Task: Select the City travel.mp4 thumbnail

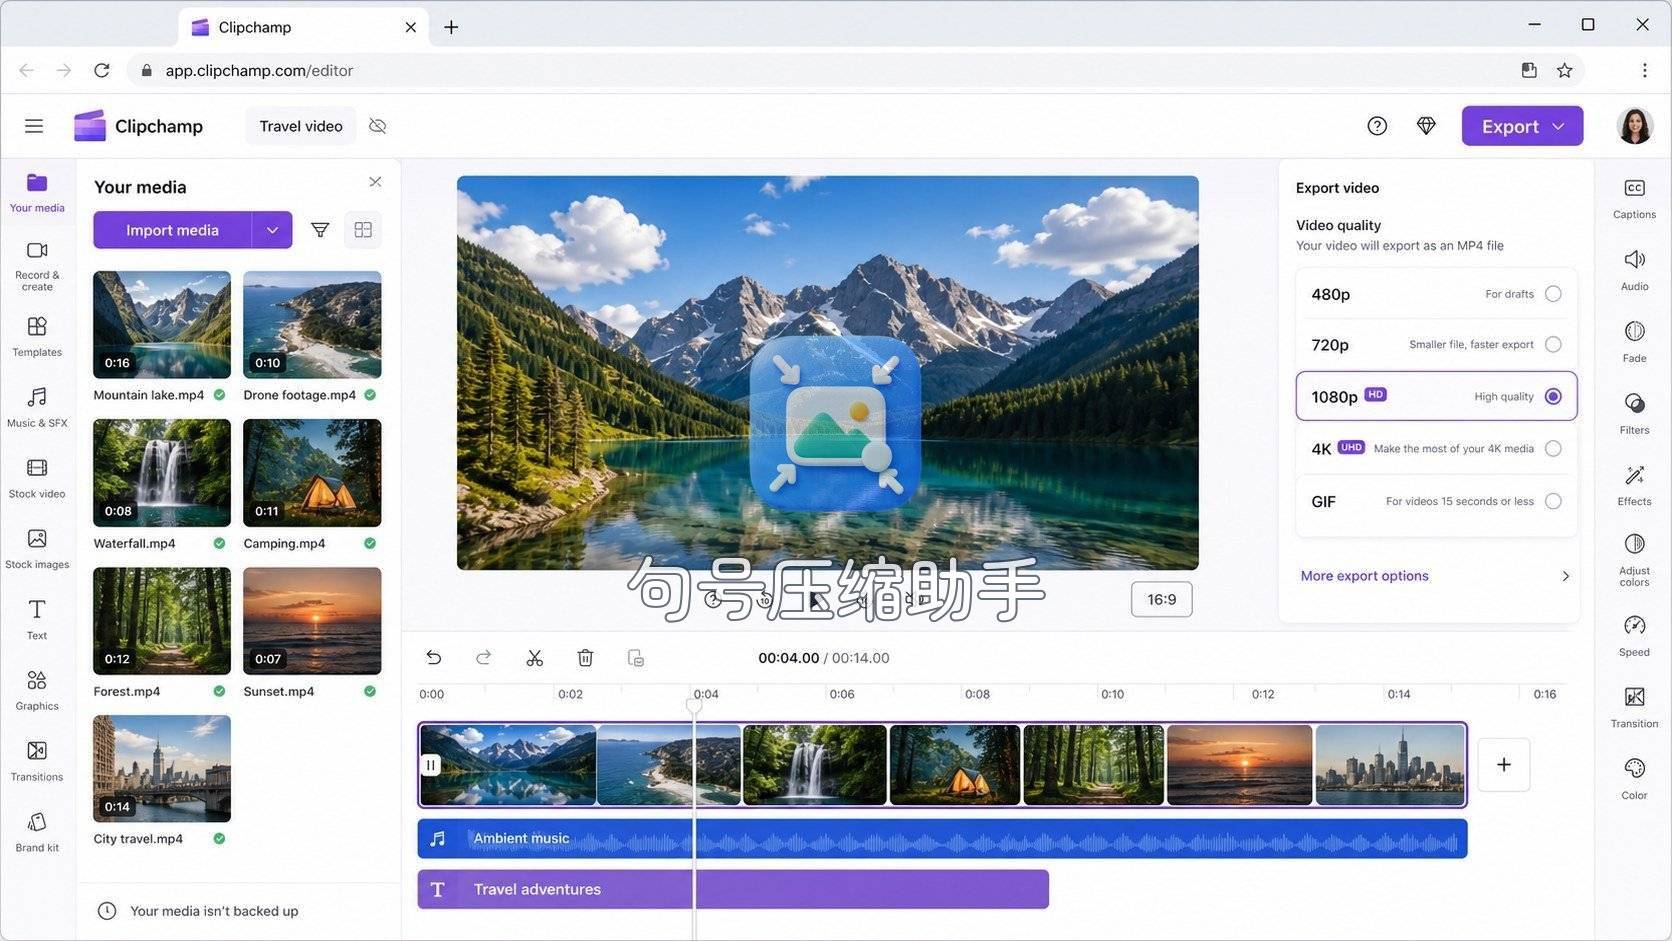Action: [x=162, y=769]
